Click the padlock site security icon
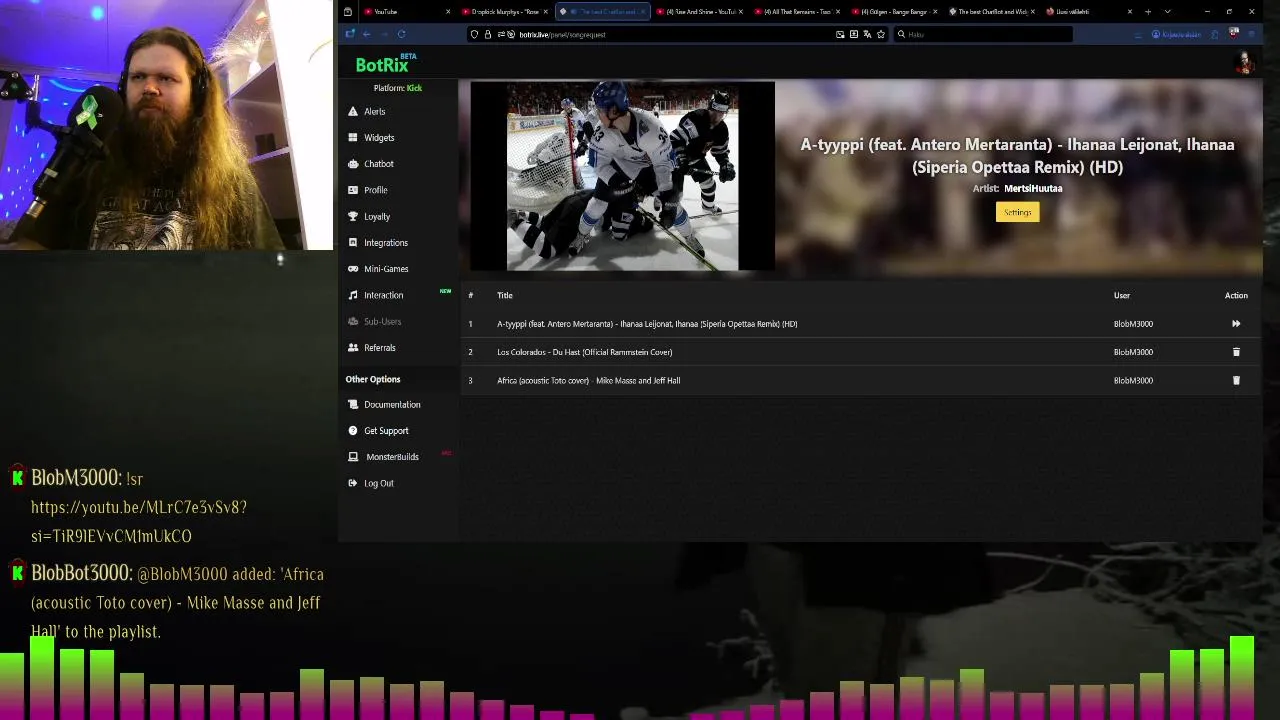 (x=487, y=34)
